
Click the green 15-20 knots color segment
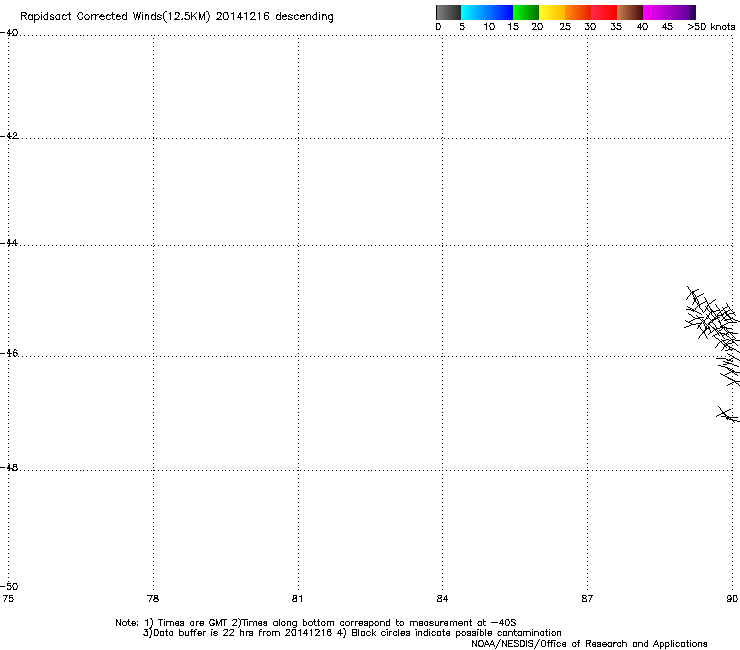coord(526,12)
